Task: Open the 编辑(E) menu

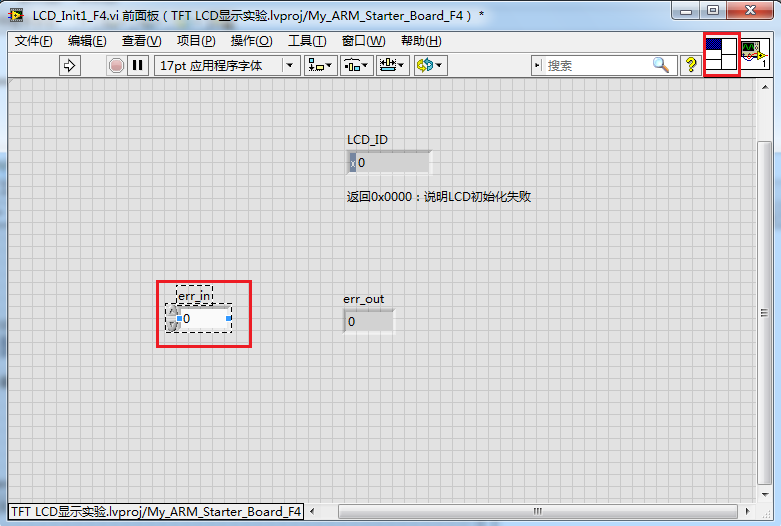Action: pos(87,41)
